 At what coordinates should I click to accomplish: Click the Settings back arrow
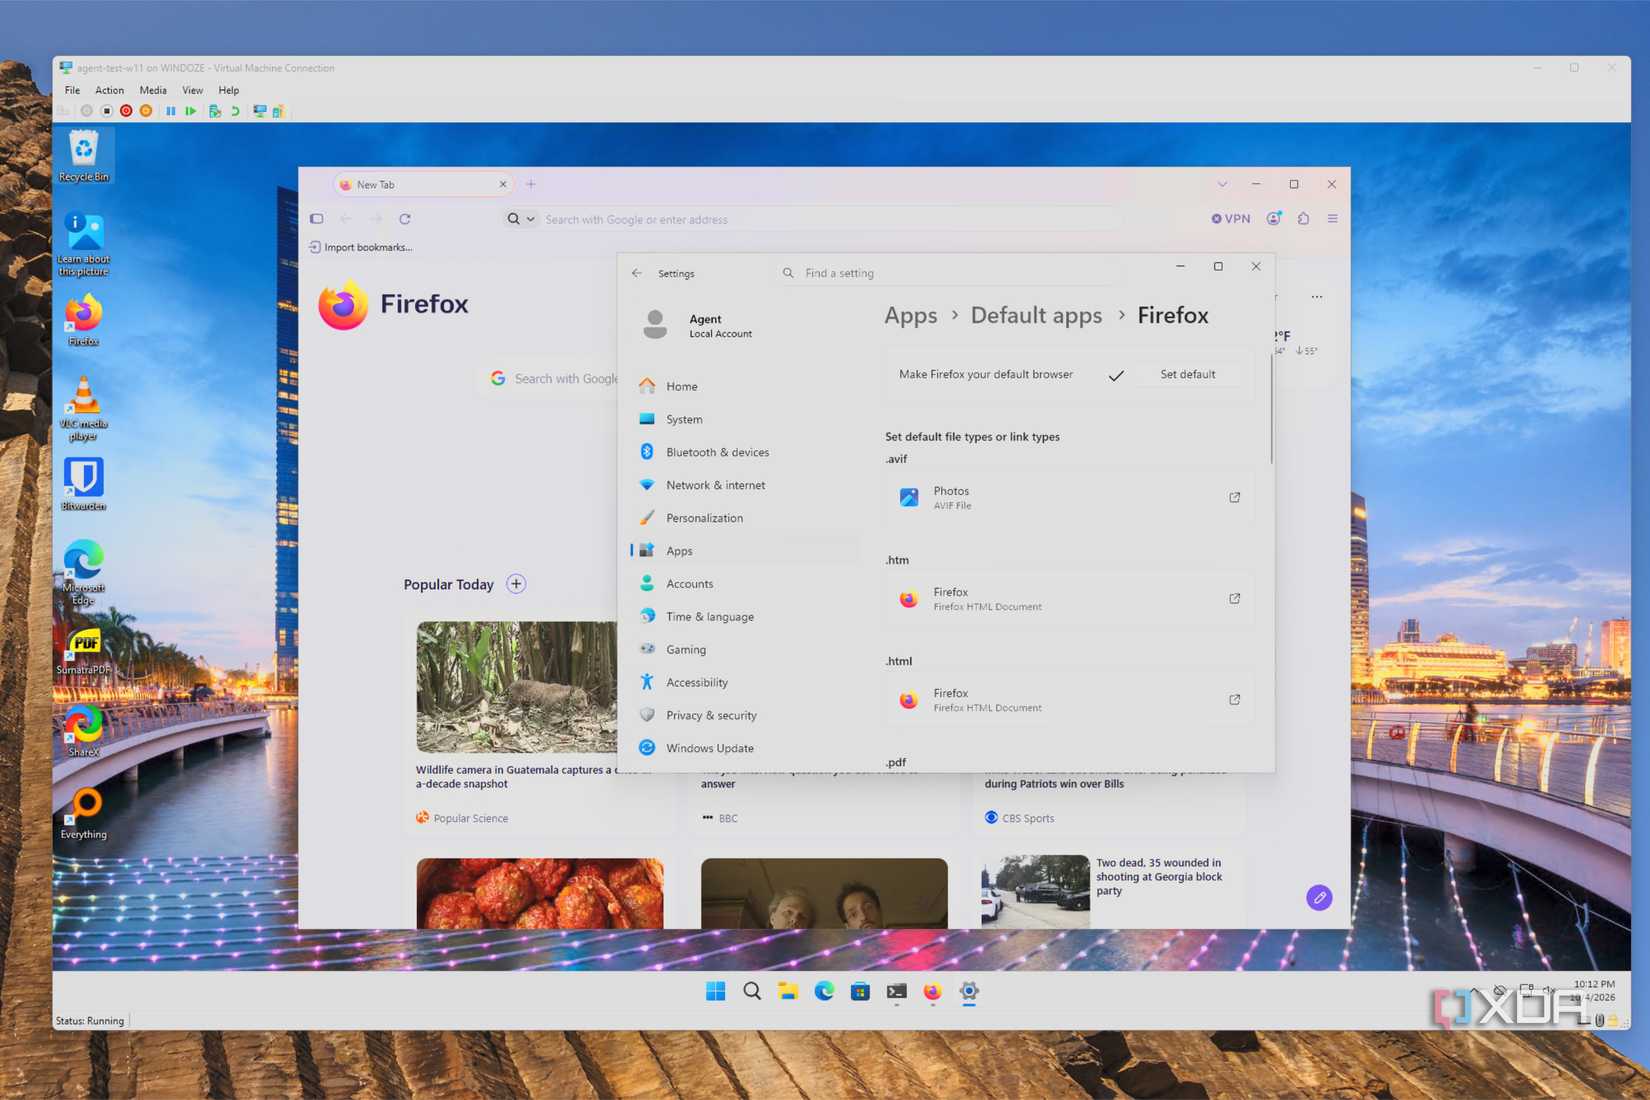637,273
